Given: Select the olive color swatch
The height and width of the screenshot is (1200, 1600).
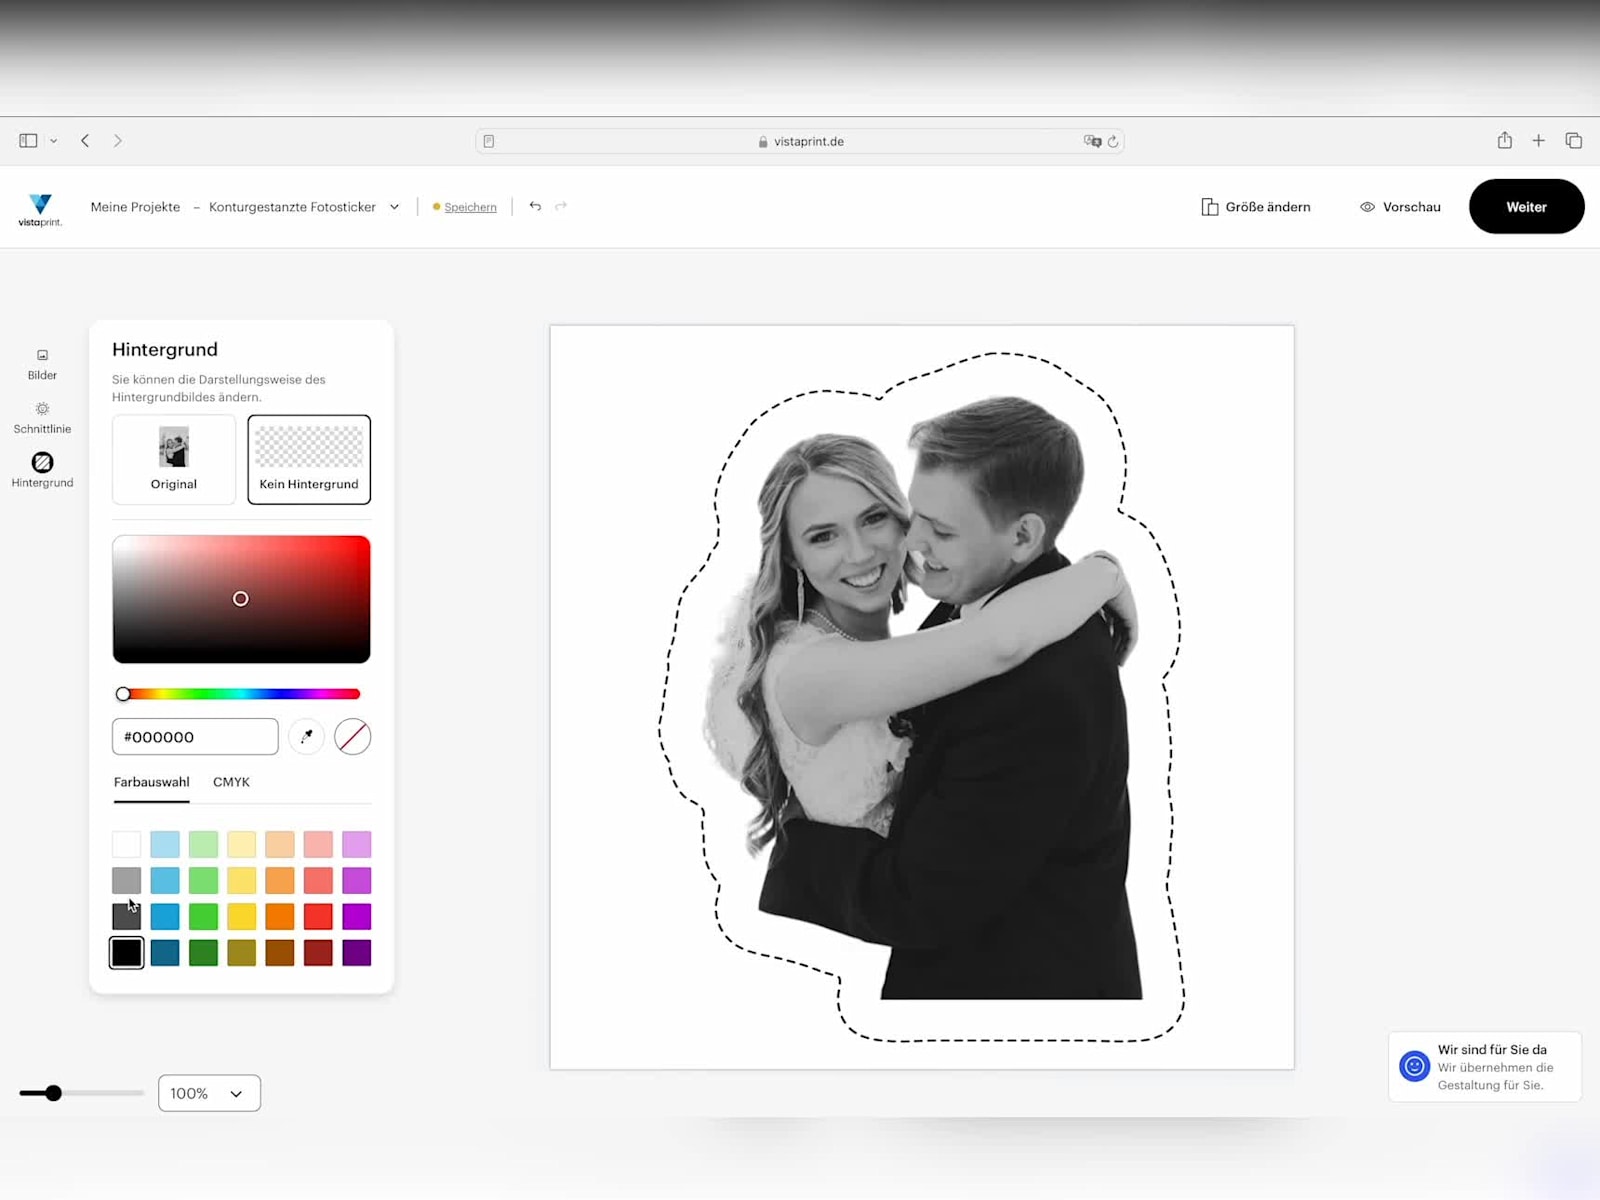Looking at the screenshot, I should (x=241, y=953).
